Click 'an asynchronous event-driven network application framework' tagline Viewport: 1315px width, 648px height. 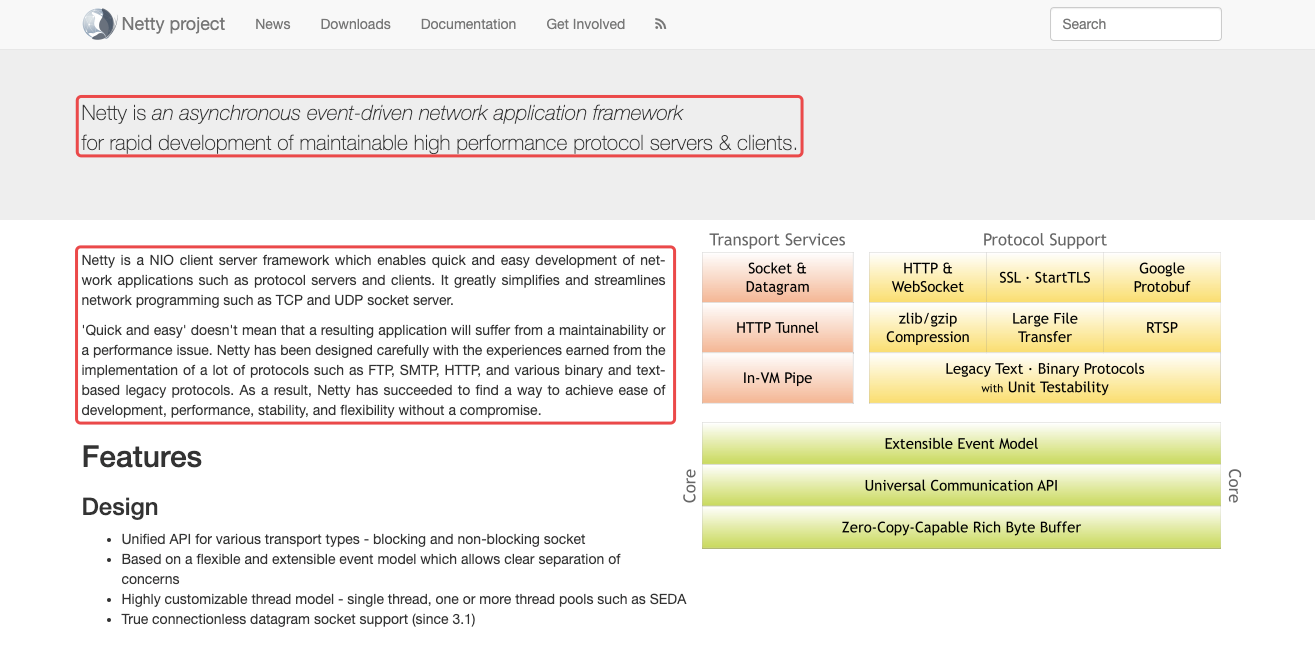tap(417, 113)
